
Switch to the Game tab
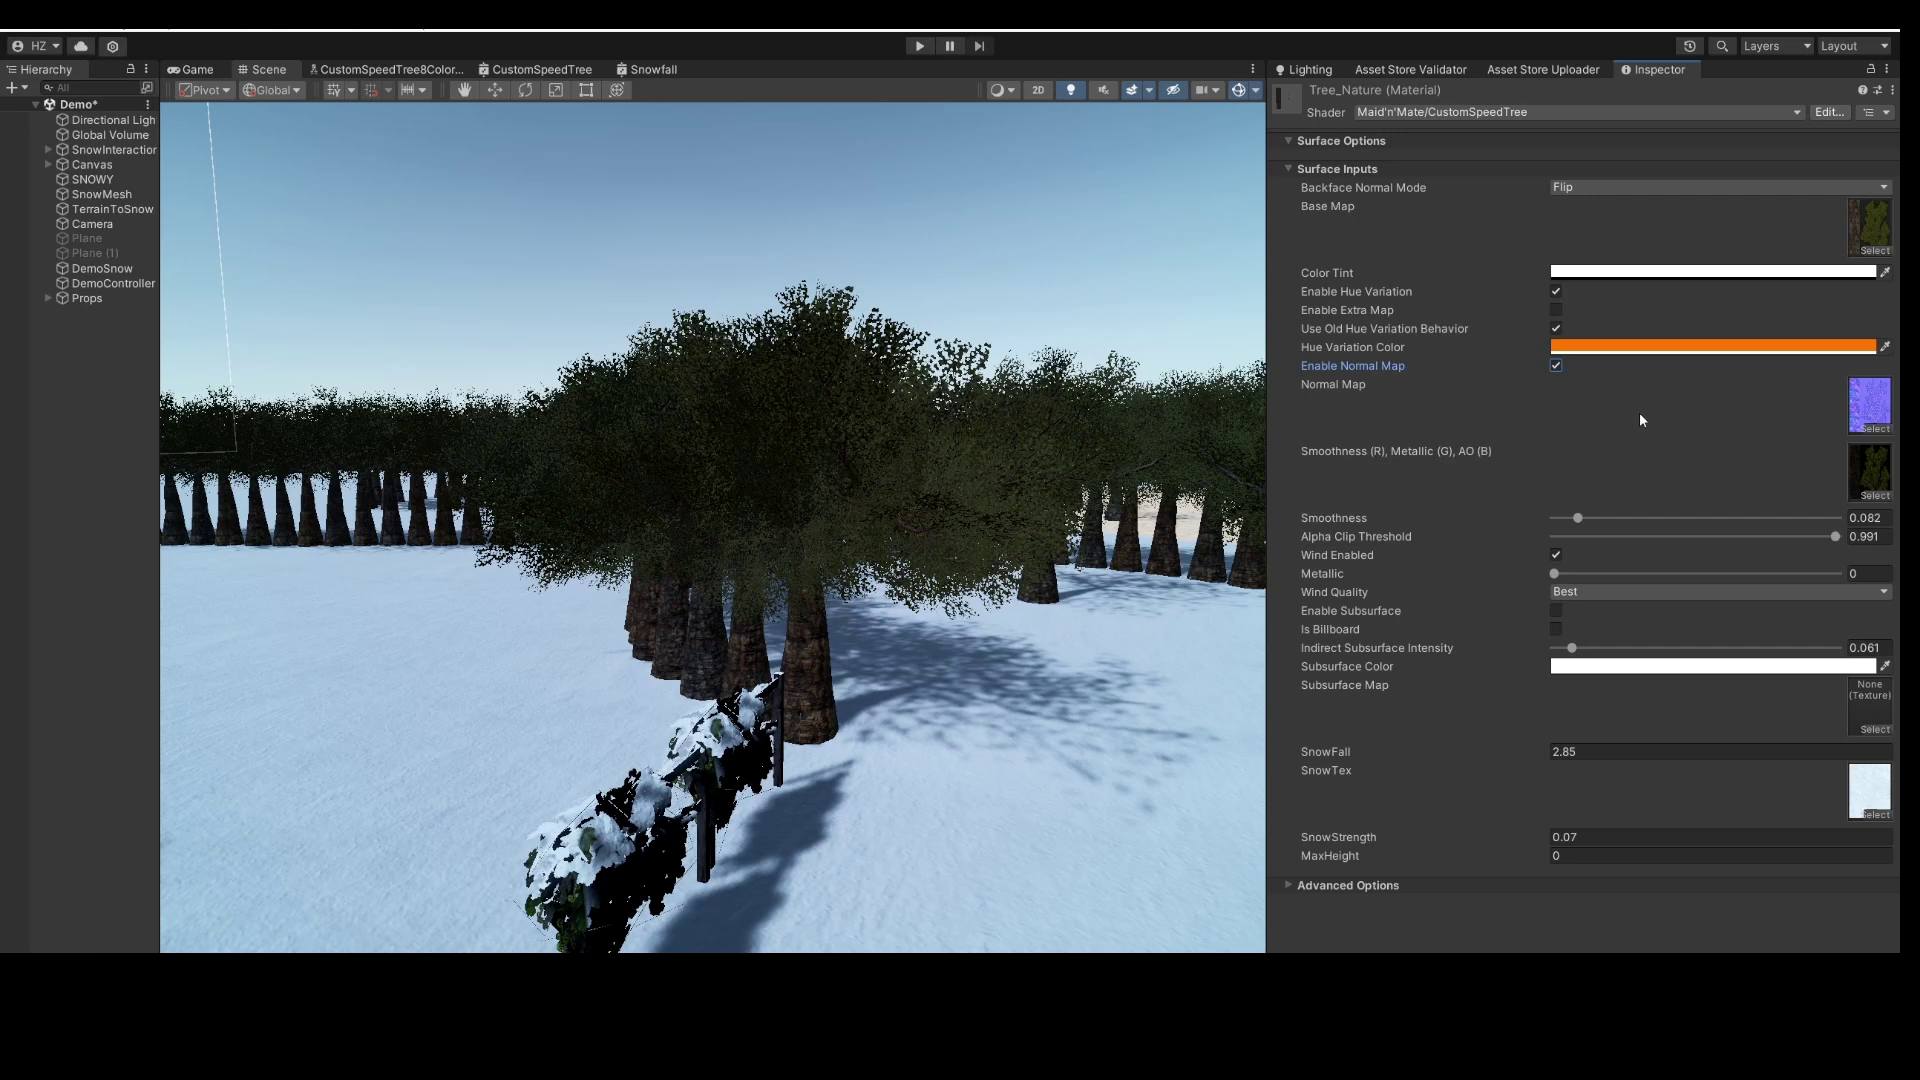[x=191, y=69]
